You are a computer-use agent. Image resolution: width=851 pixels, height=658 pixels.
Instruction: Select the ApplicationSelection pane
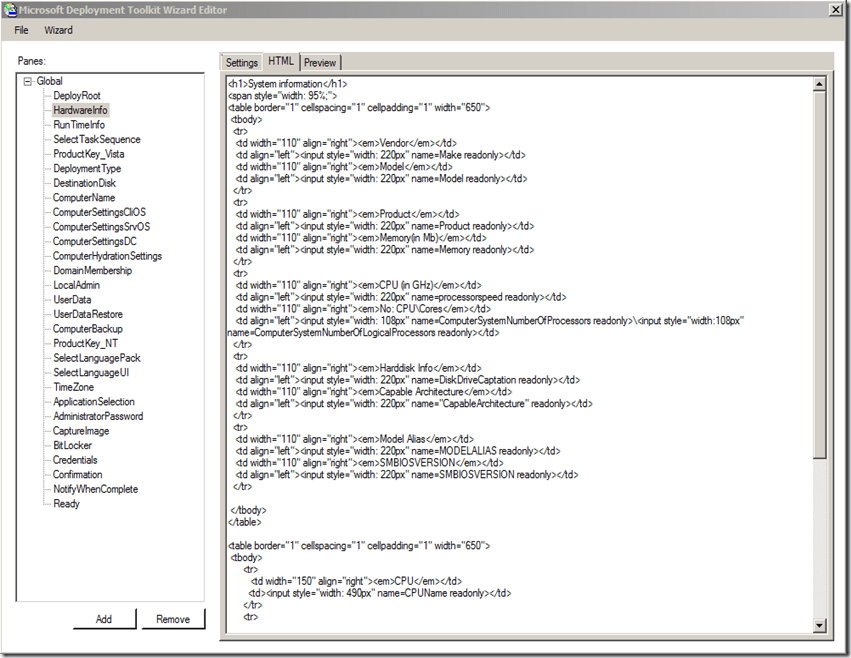94,402
